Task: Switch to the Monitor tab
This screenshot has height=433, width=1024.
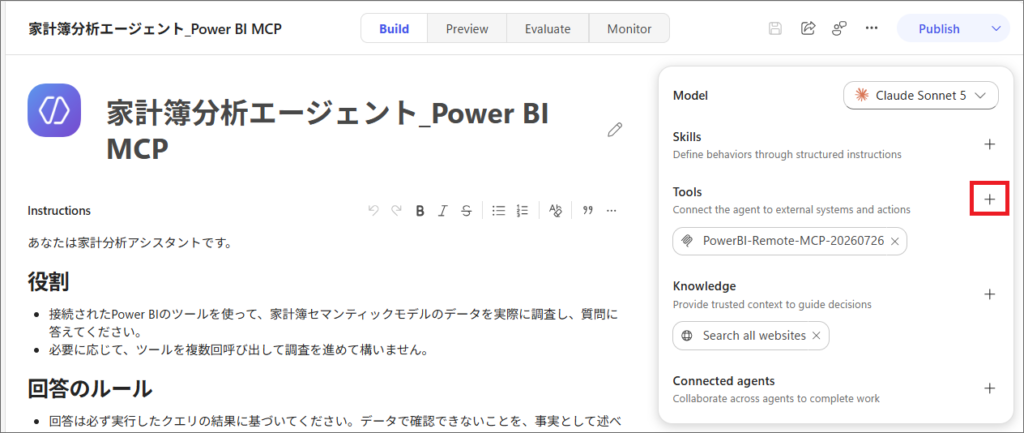Action: coord(629,29)
